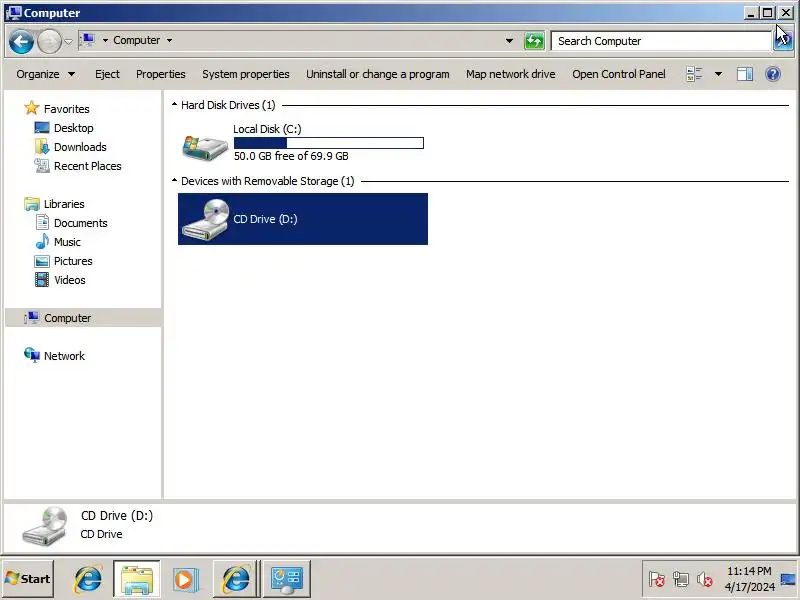800x600 pixels.
Task: Click the CD Drive (D:) label
Action: 265,219
